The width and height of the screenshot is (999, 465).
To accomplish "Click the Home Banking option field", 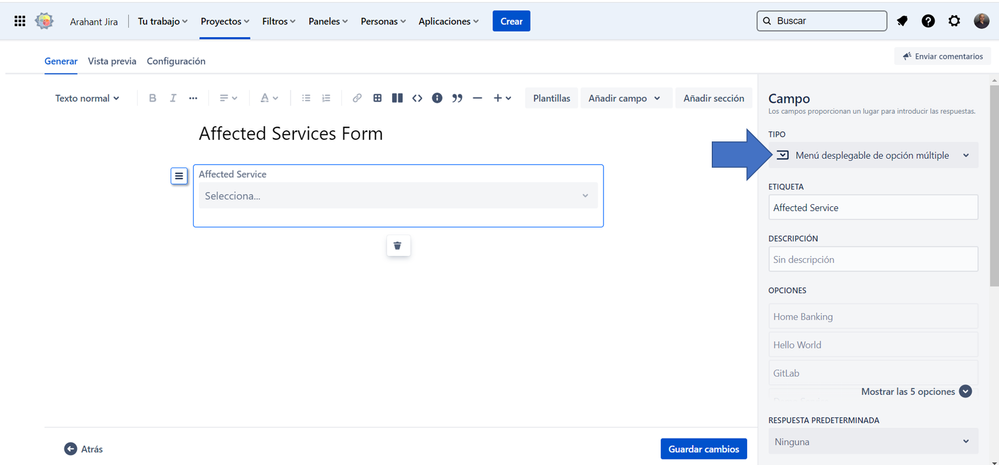I will click(x=873, y=316).
